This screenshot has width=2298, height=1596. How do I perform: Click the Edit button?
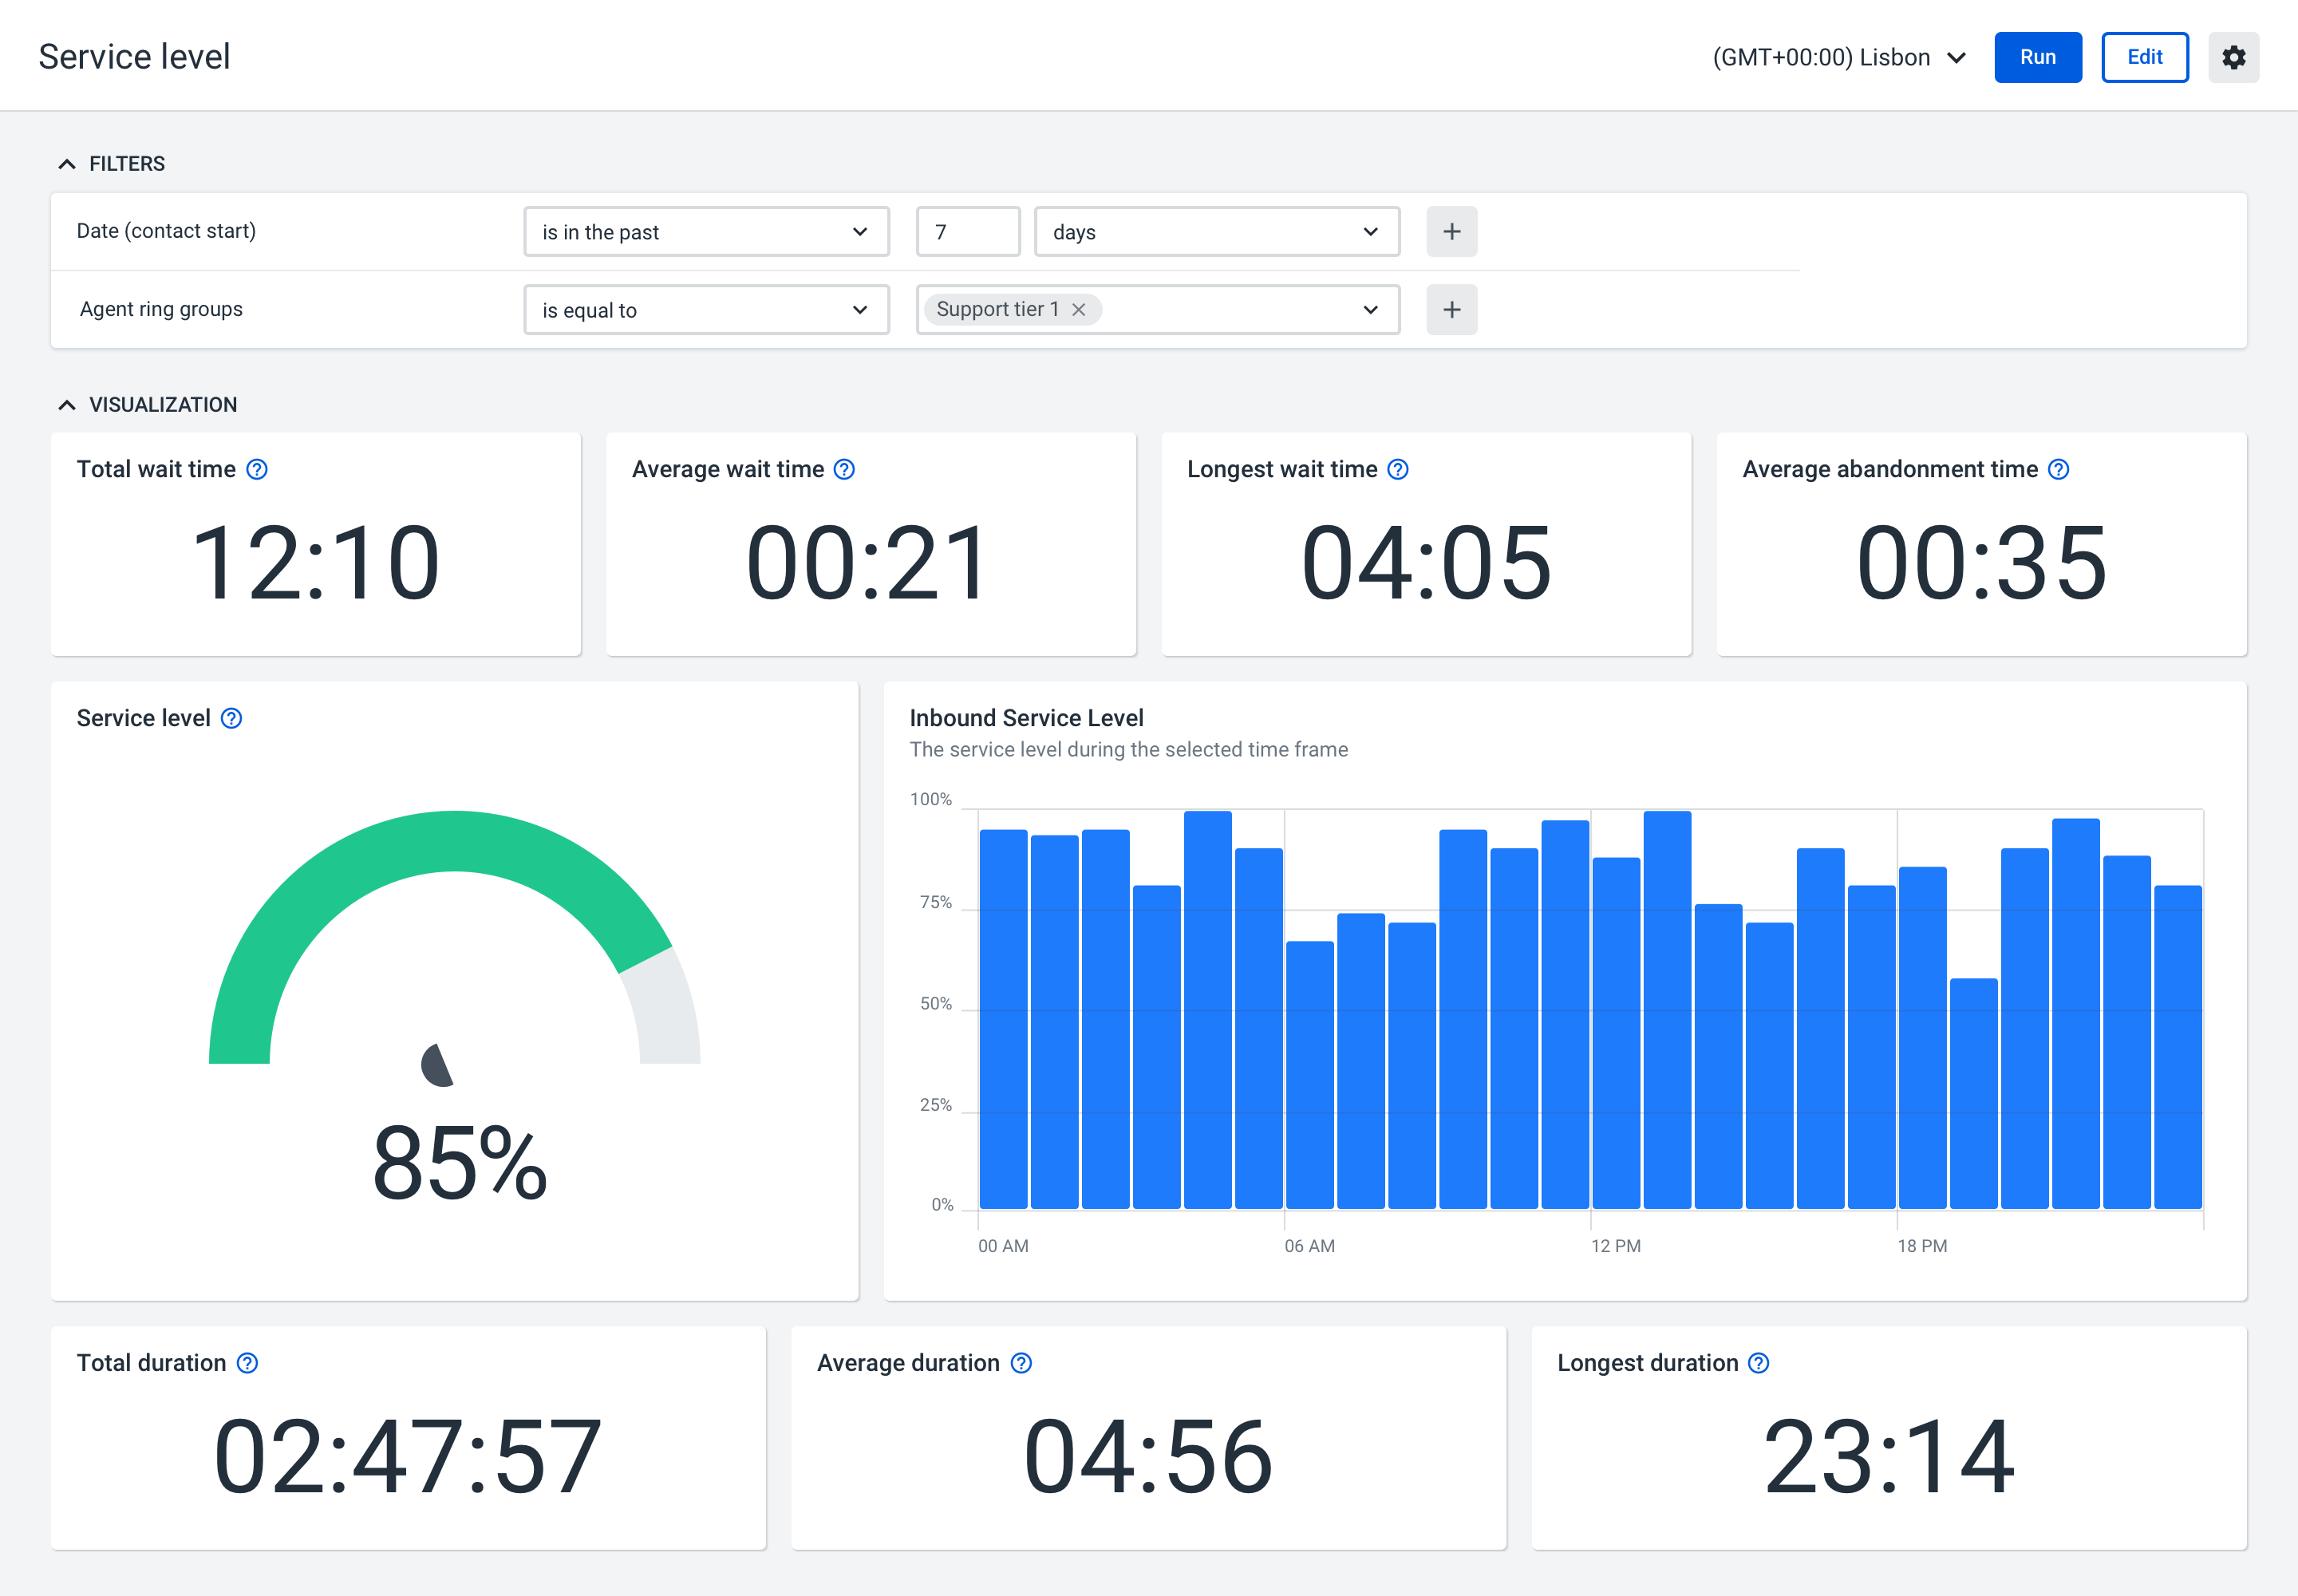pyautogui.click(x=2144, y=57)
